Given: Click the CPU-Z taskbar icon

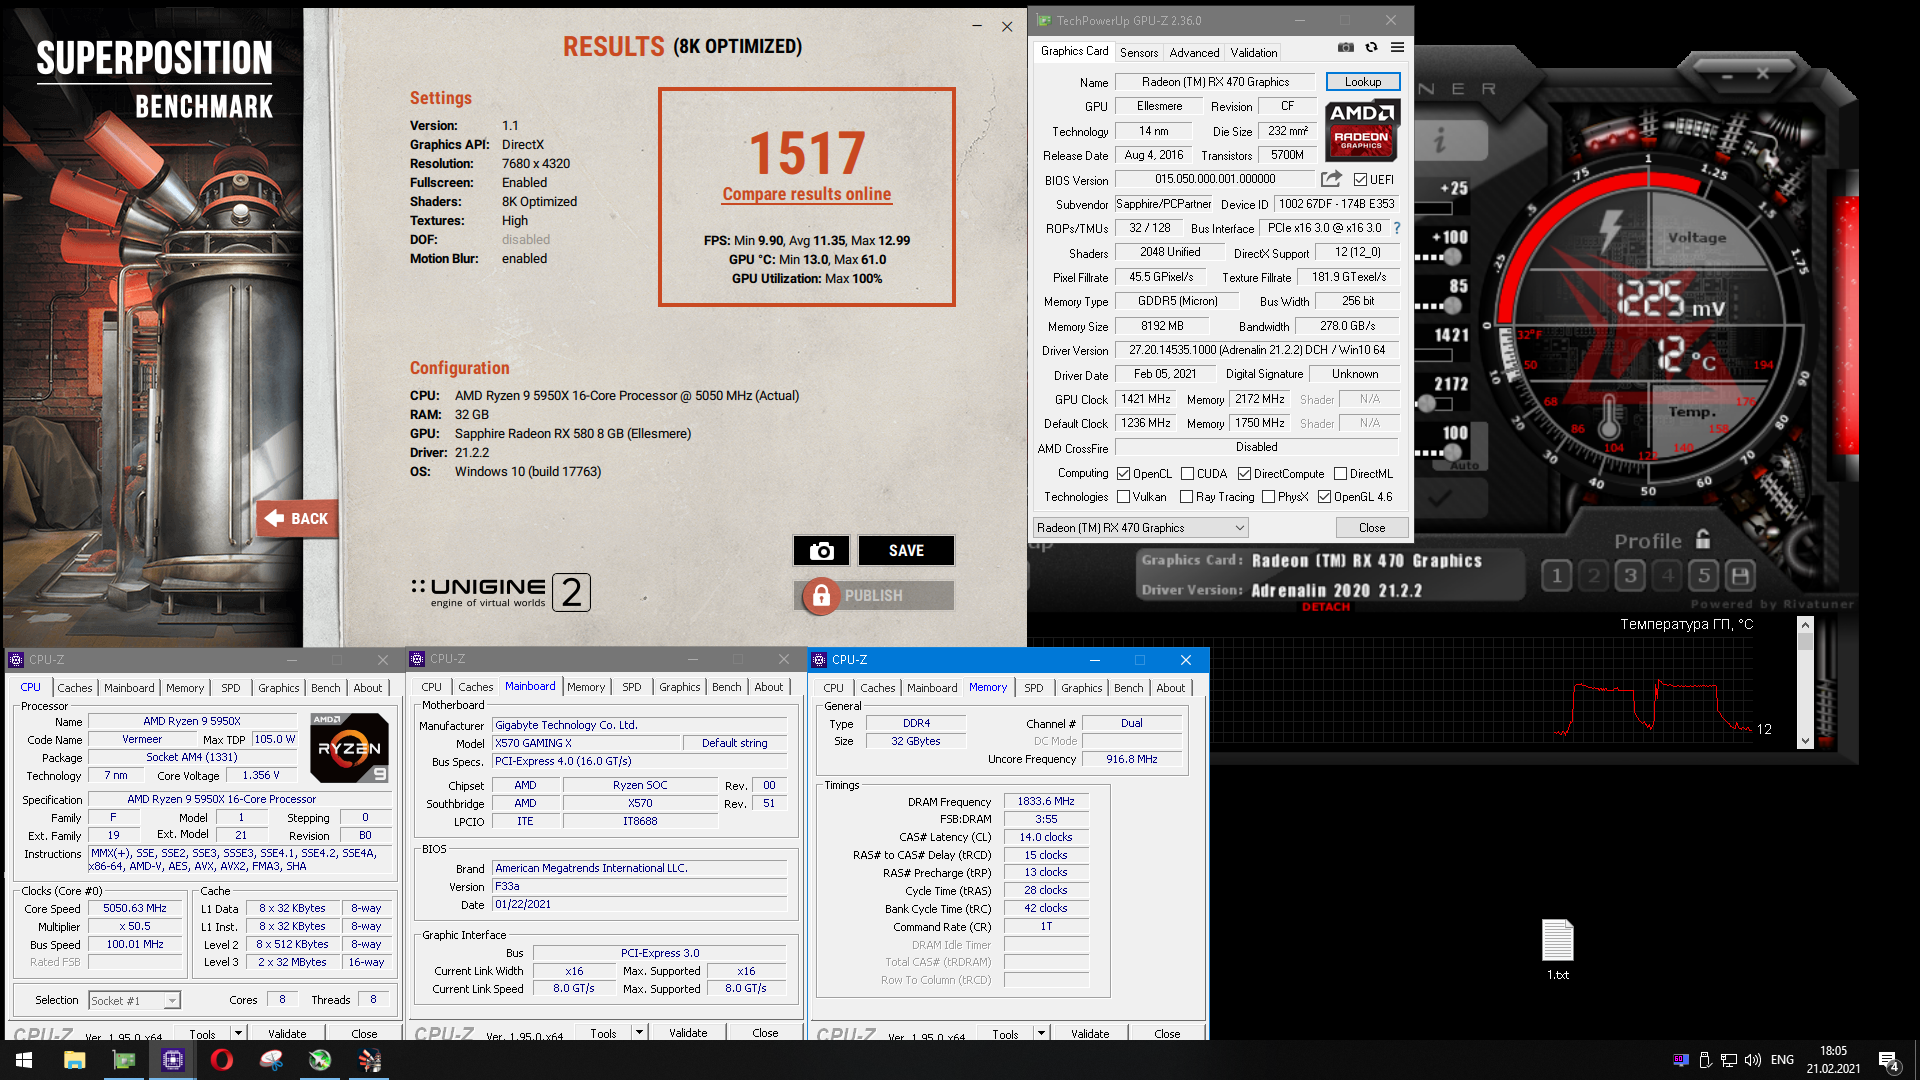Looking at the screenshot, I should [x=173, y=1060].
